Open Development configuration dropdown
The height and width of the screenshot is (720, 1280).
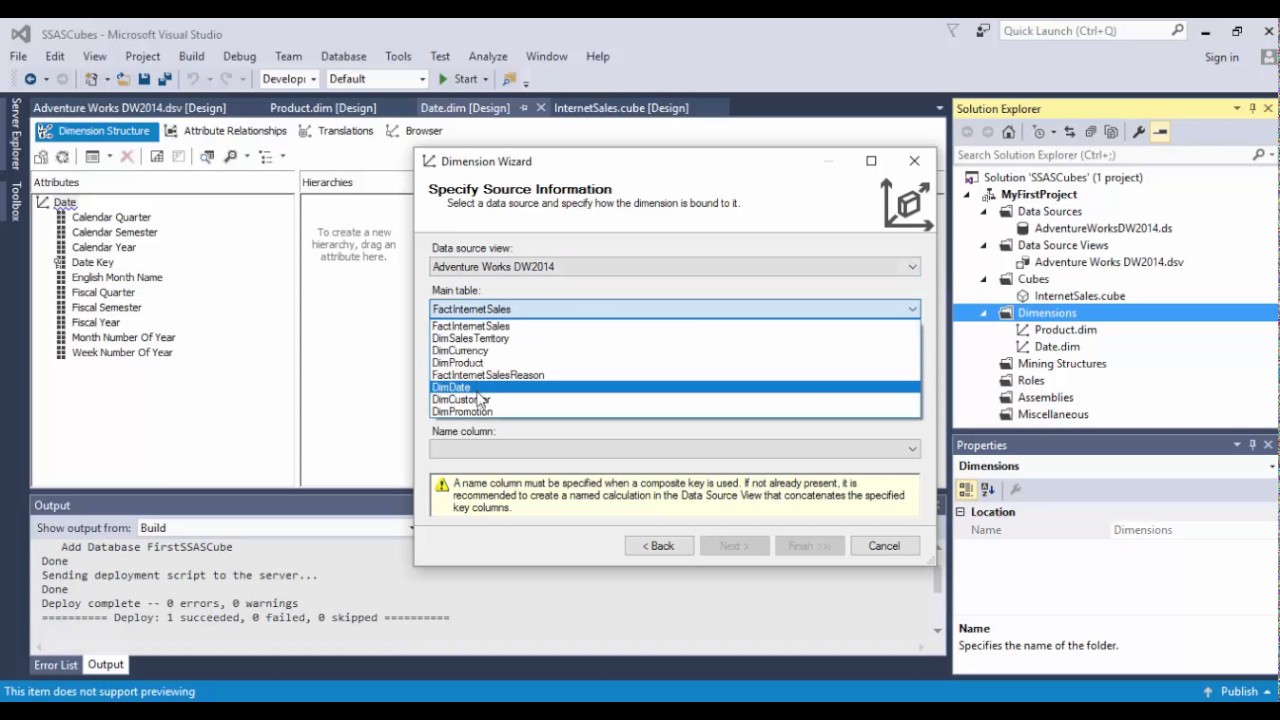click(313, 79)
